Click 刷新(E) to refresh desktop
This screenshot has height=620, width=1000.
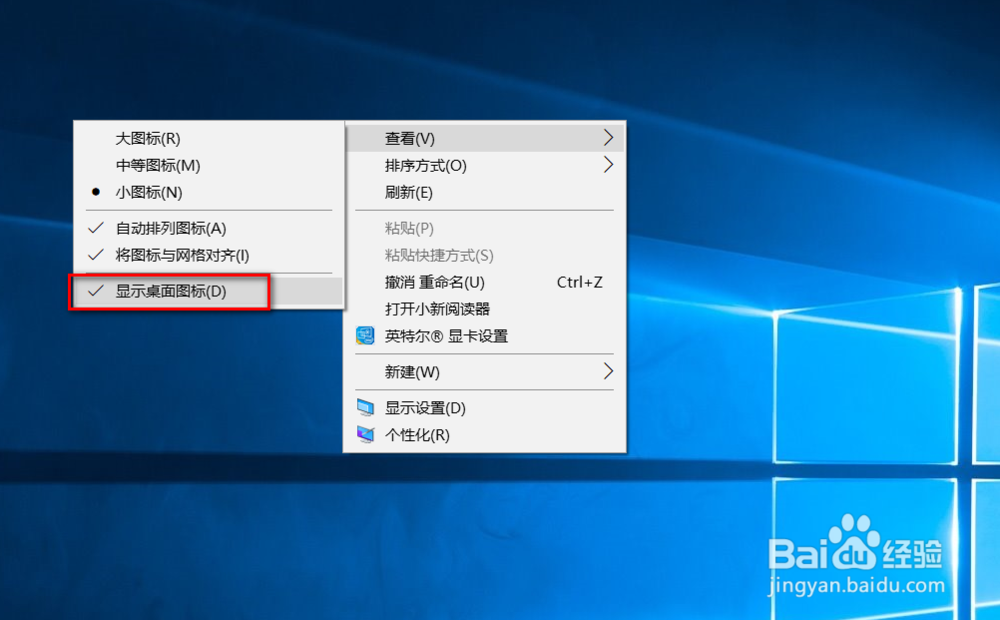484,192
